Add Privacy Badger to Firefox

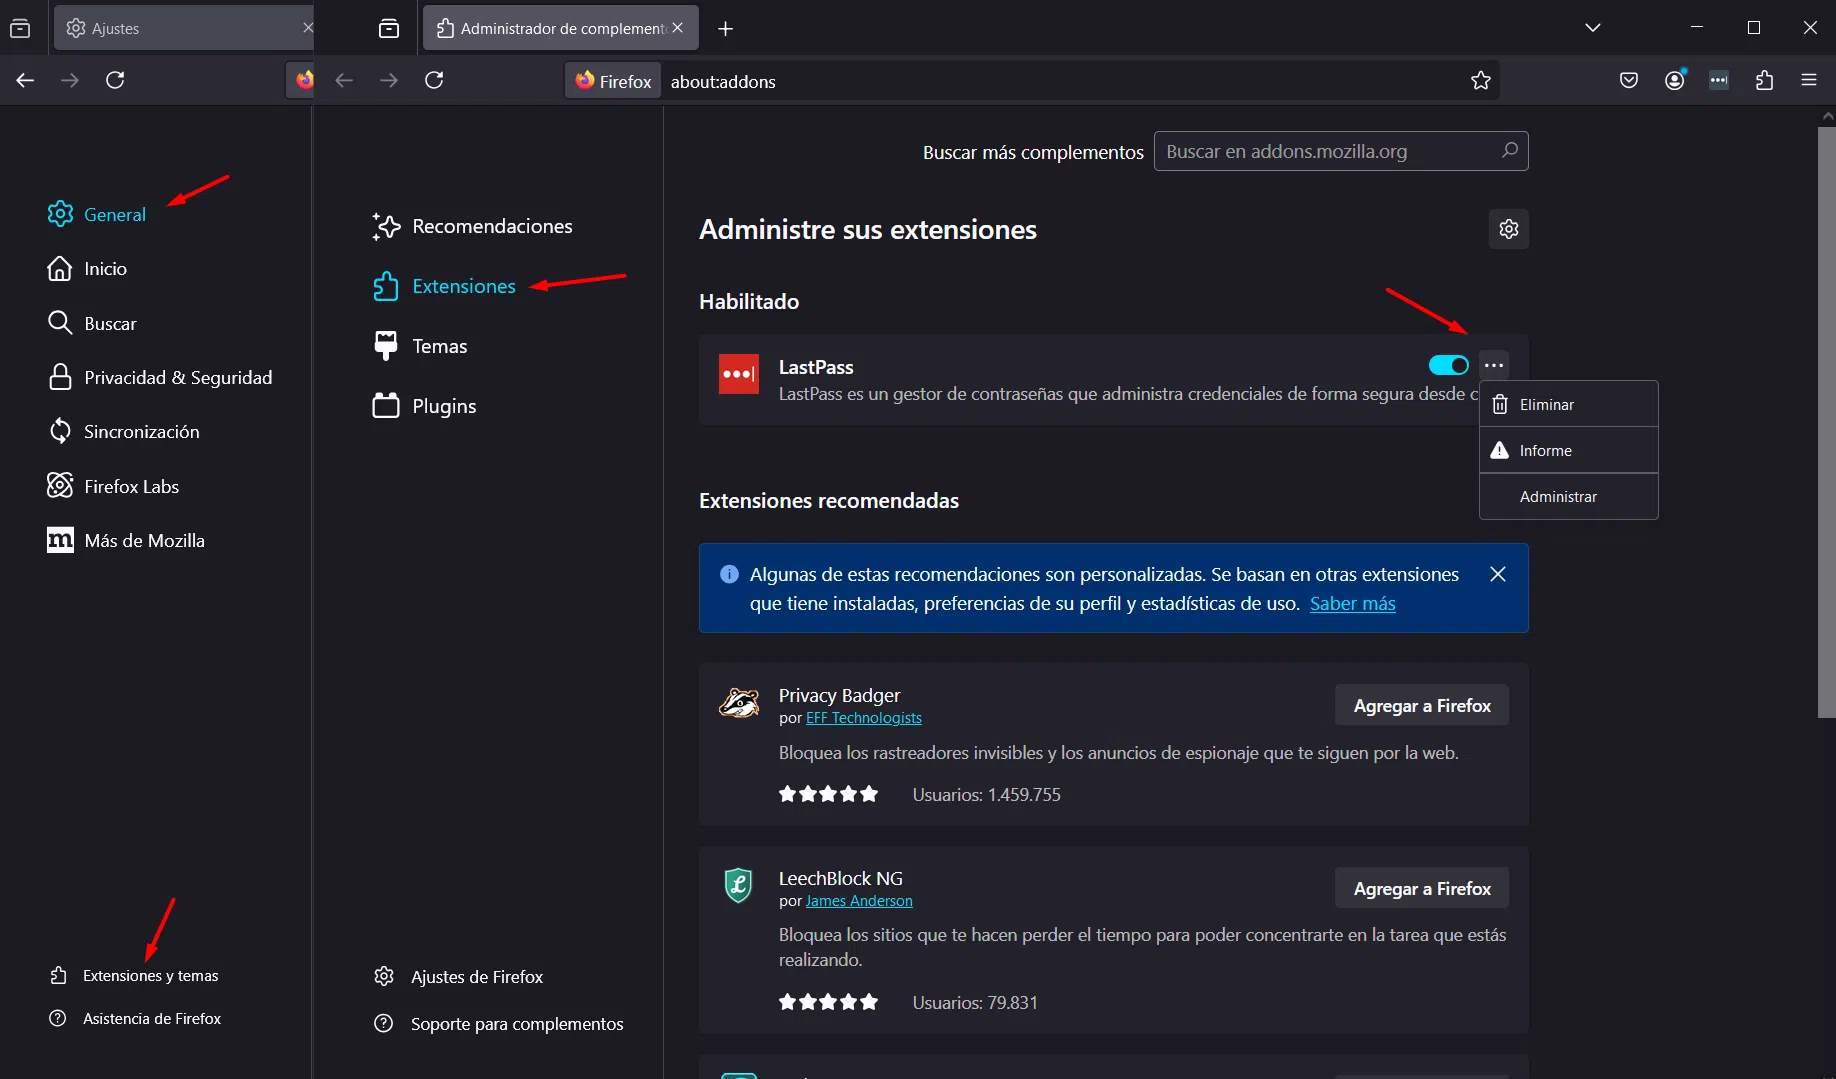click(1421, 706)
